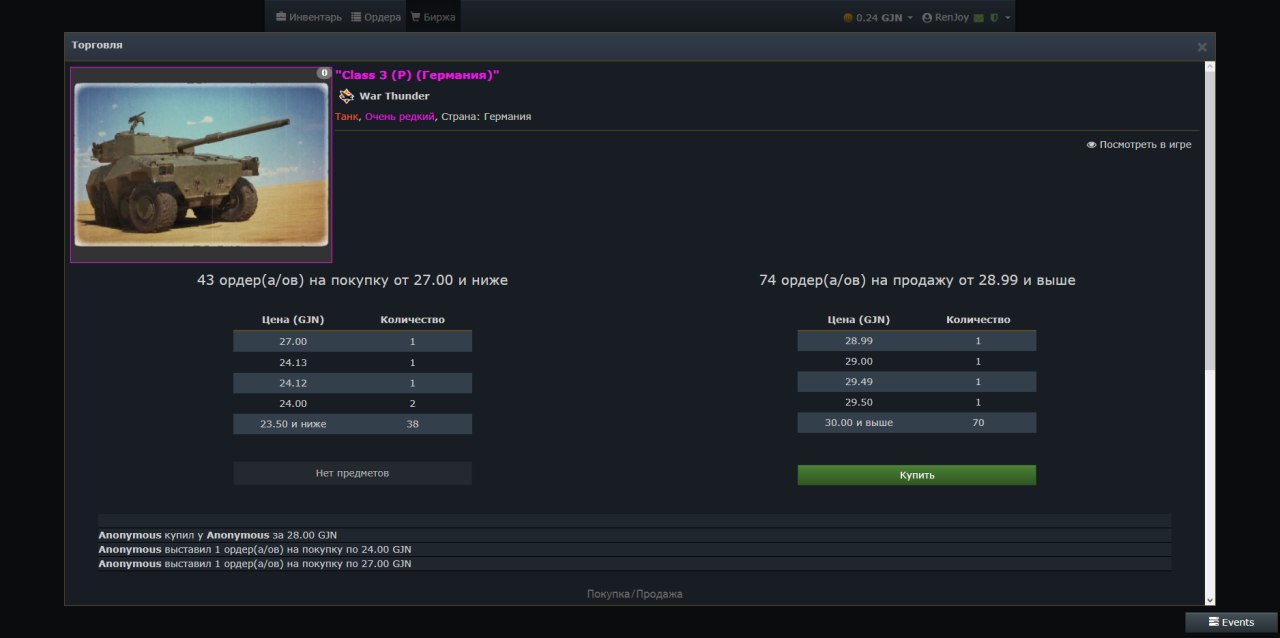The image size is (1280, 638).
Task: Select sell order row 29.49
Action: pos(917,382)
